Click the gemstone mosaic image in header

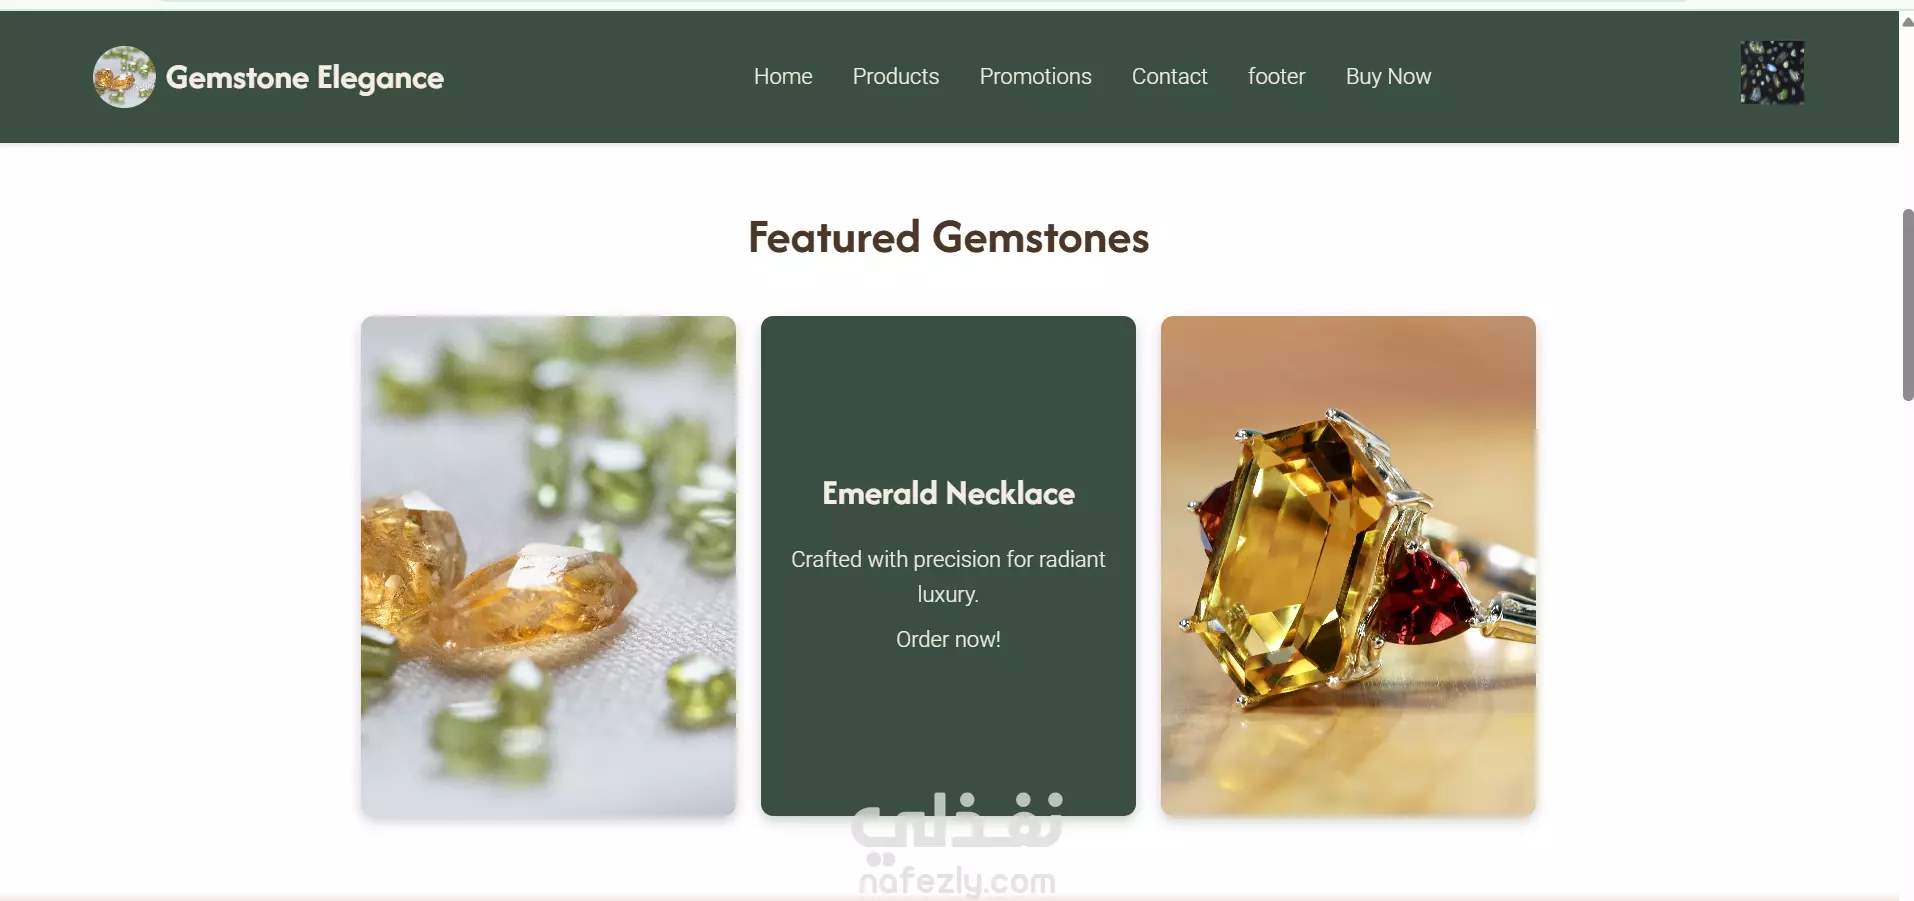1772,72
